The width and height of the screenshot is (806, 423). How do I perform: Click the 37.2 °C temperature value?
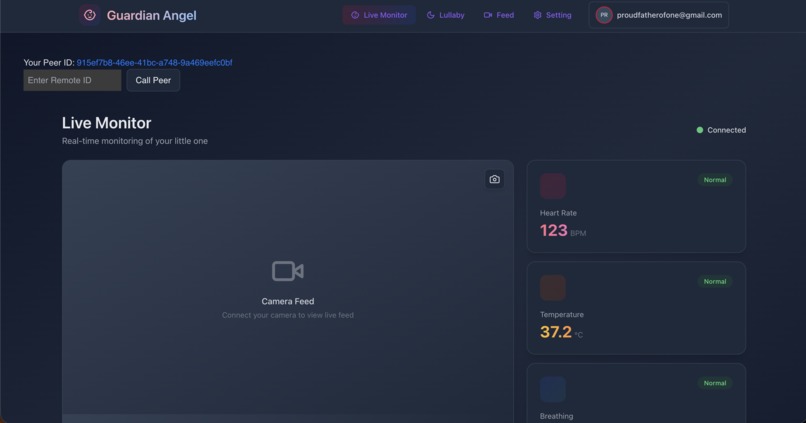pos(561,333)
